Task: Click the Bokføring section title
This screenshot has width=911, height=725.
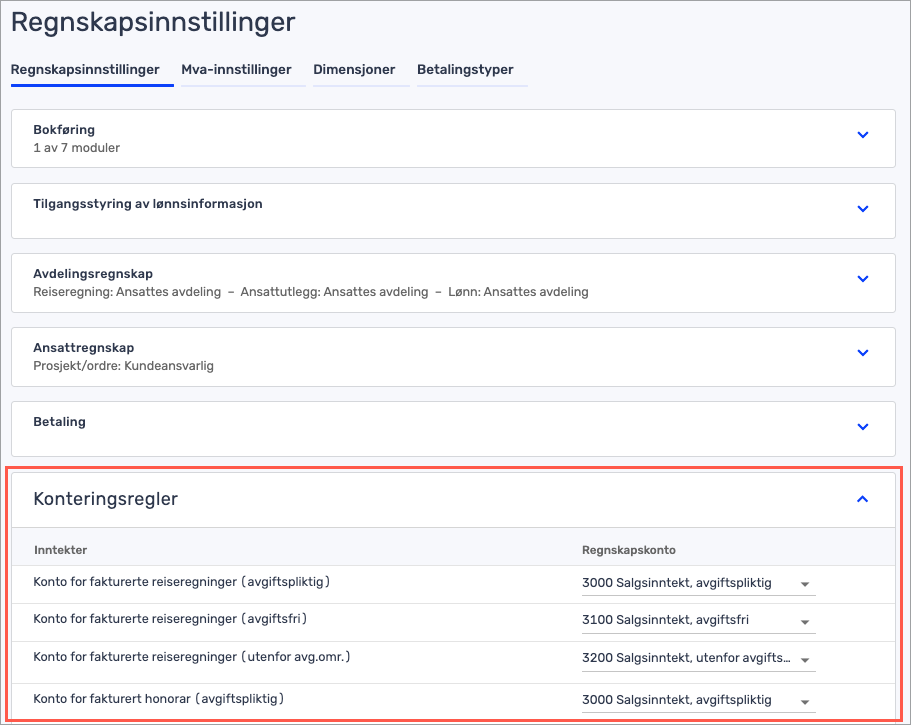Action: pos(64,130)
